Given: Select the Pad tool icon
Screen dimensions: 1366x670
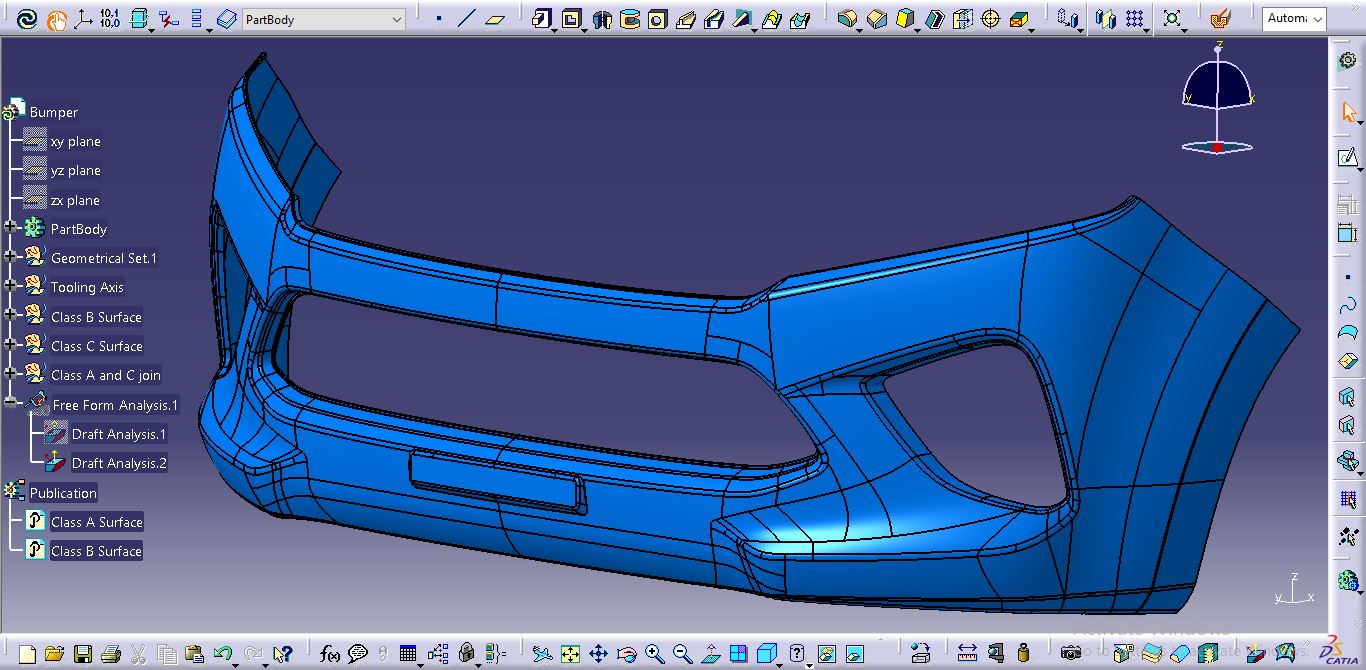Looking at the screenshot, I should point(542,19).
